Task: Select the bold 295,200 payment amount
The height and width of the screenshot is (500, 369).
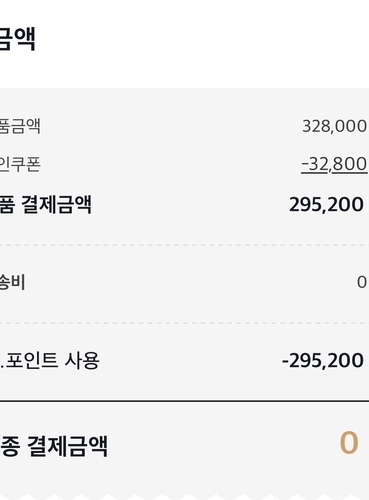Action: tap(326, 204)
